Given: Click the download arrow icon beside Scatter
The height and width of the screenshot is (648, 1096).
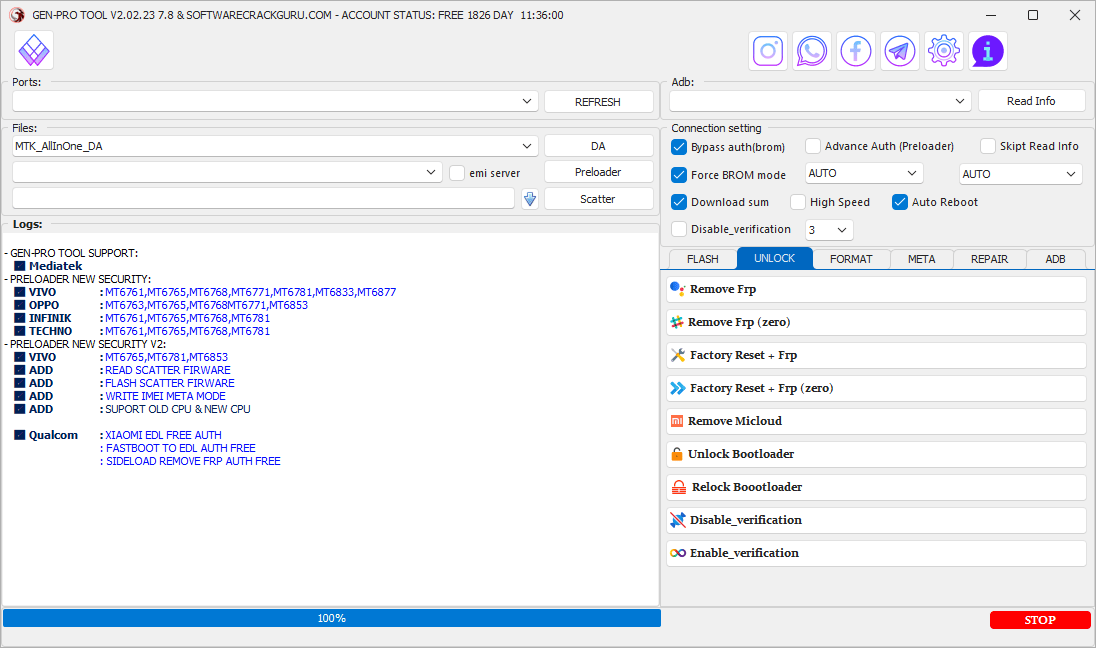Looking at the screenshot, I should click(x=530, y=199).
